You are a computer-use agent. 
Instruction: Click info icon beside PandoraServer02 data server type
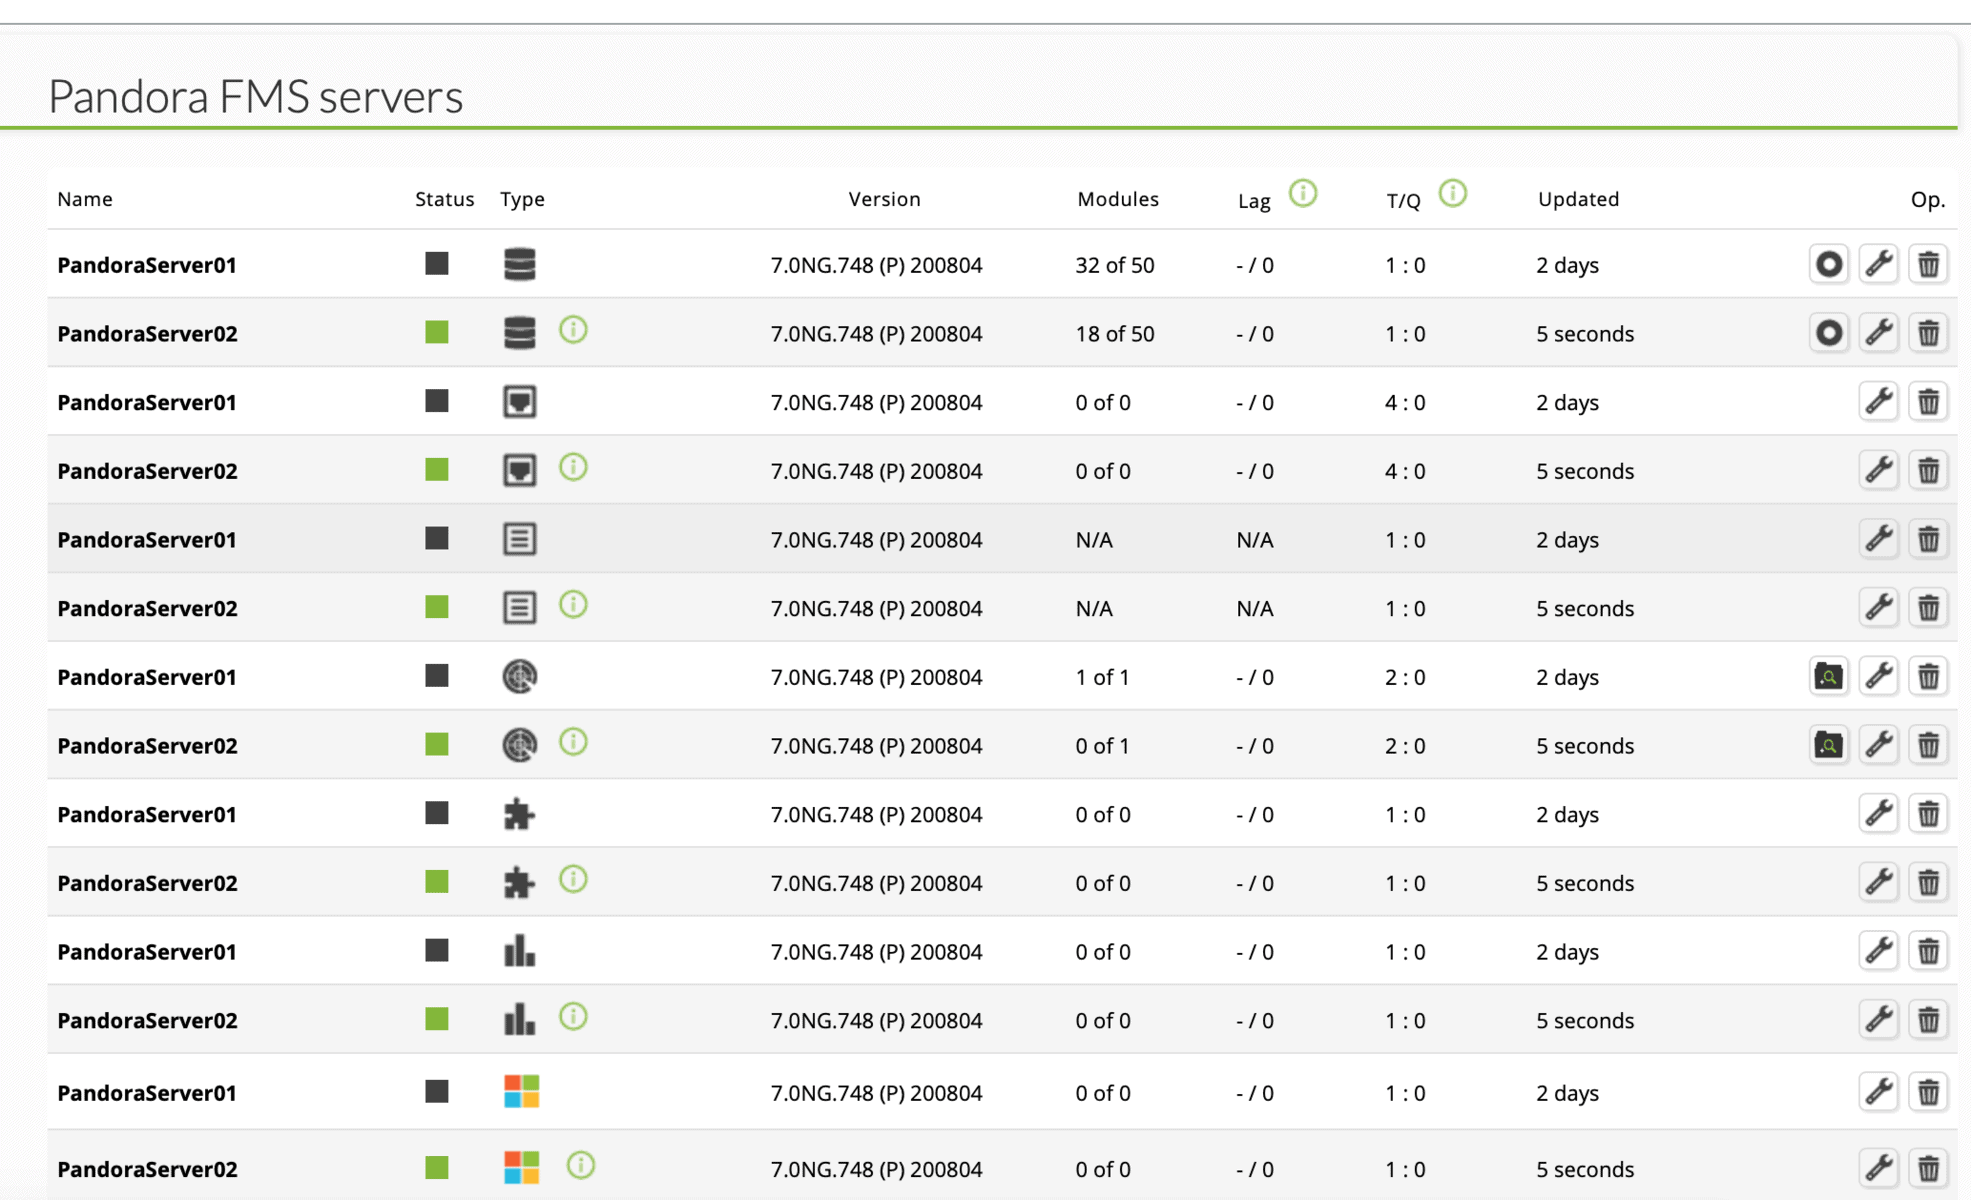point(573,330)
